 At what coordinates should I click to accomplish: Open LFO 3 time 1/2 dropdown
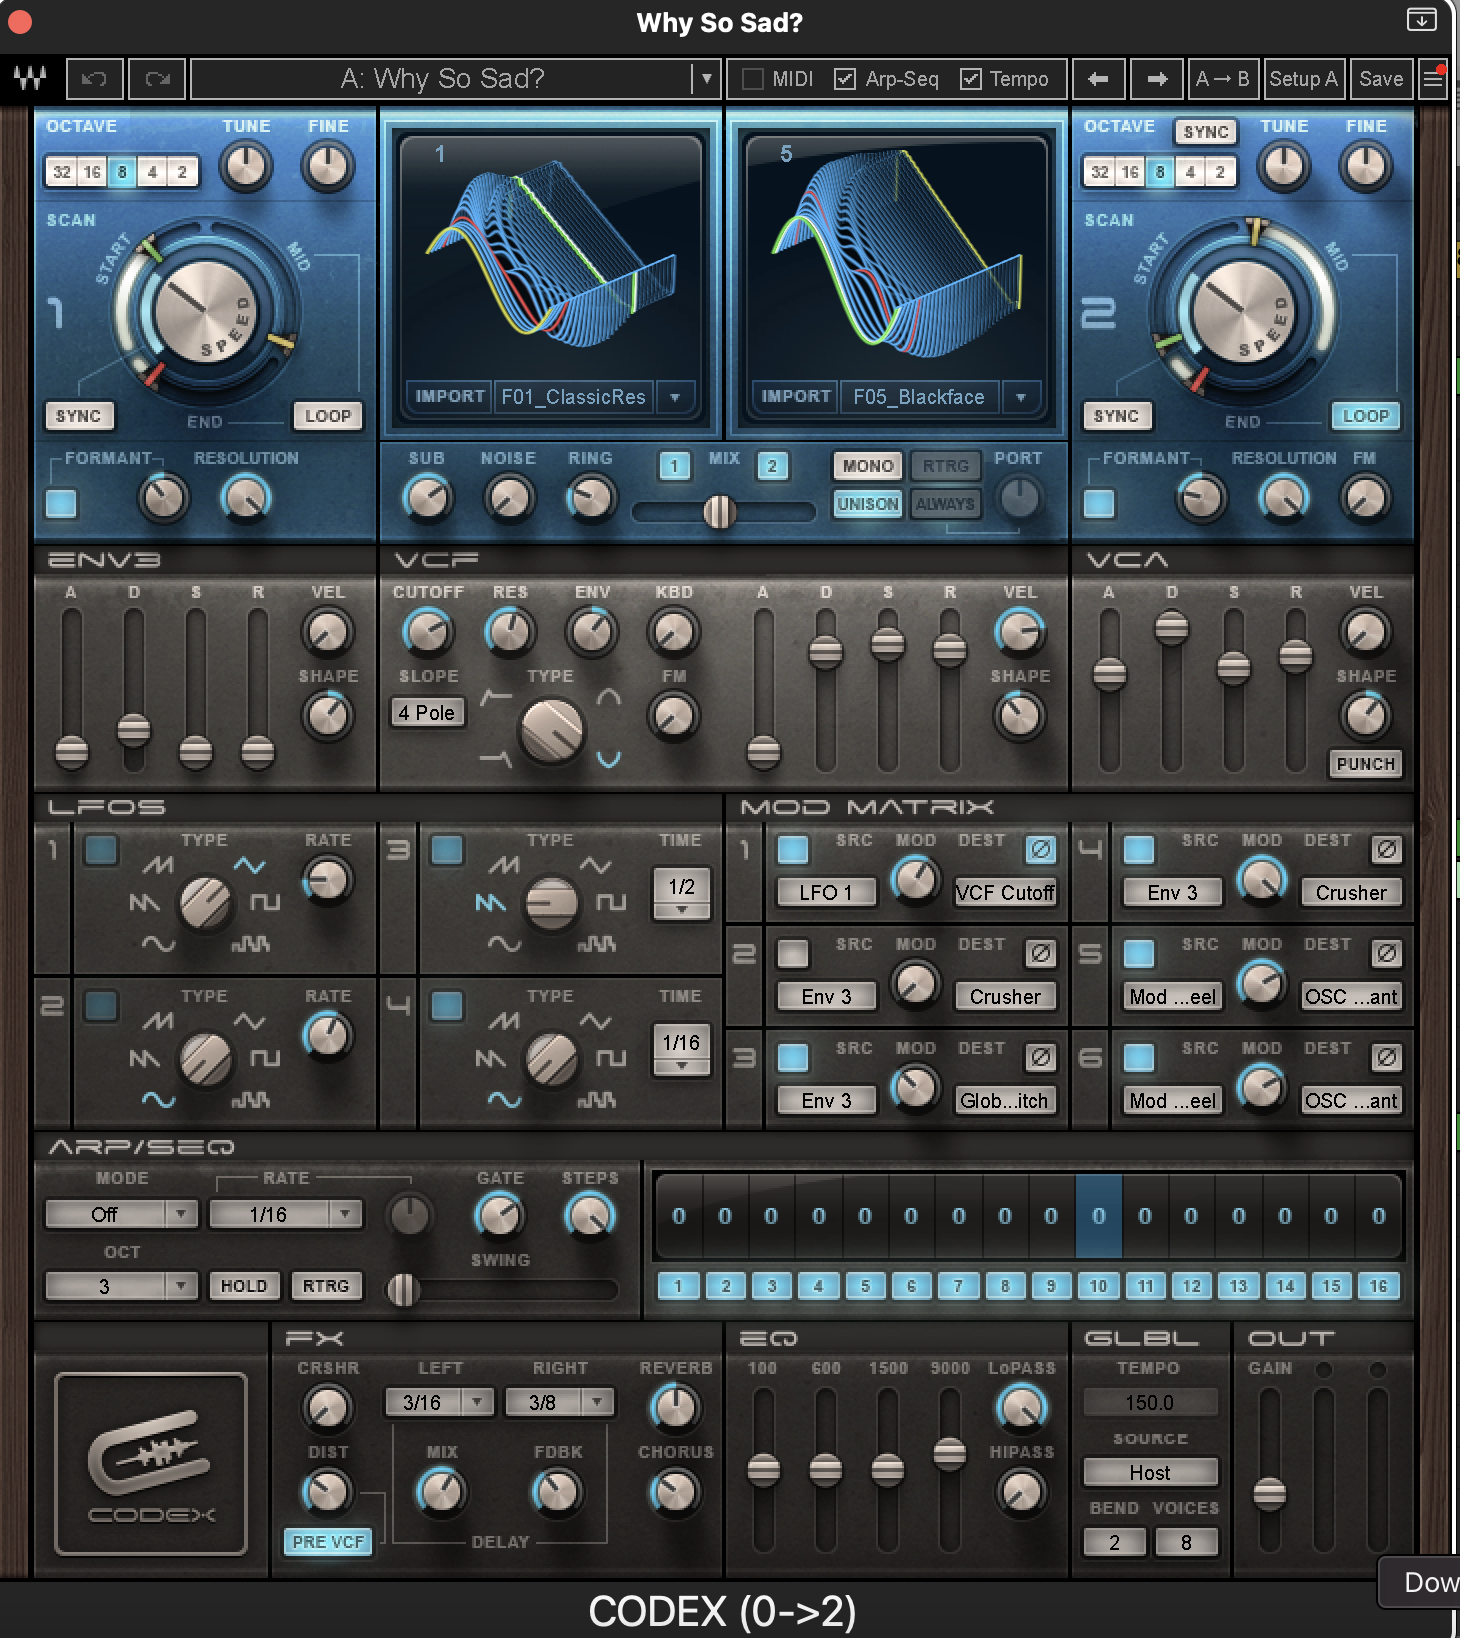click(682, 893)
